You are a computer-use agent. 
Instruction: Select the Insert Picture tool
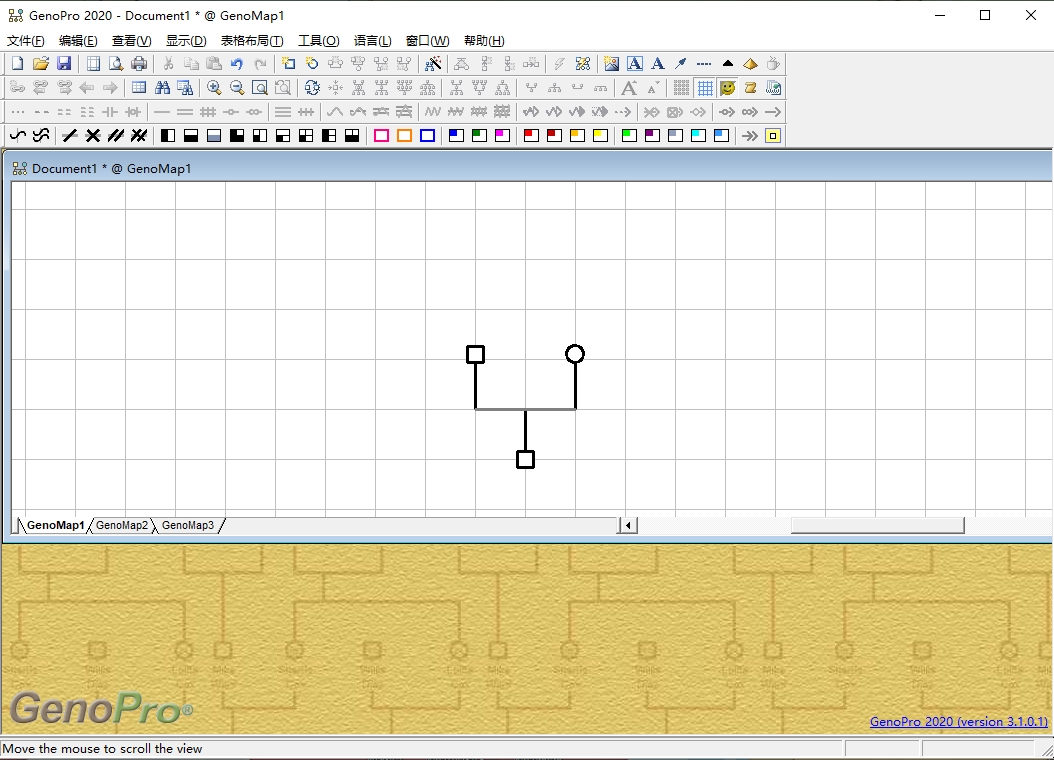(611, 64)
